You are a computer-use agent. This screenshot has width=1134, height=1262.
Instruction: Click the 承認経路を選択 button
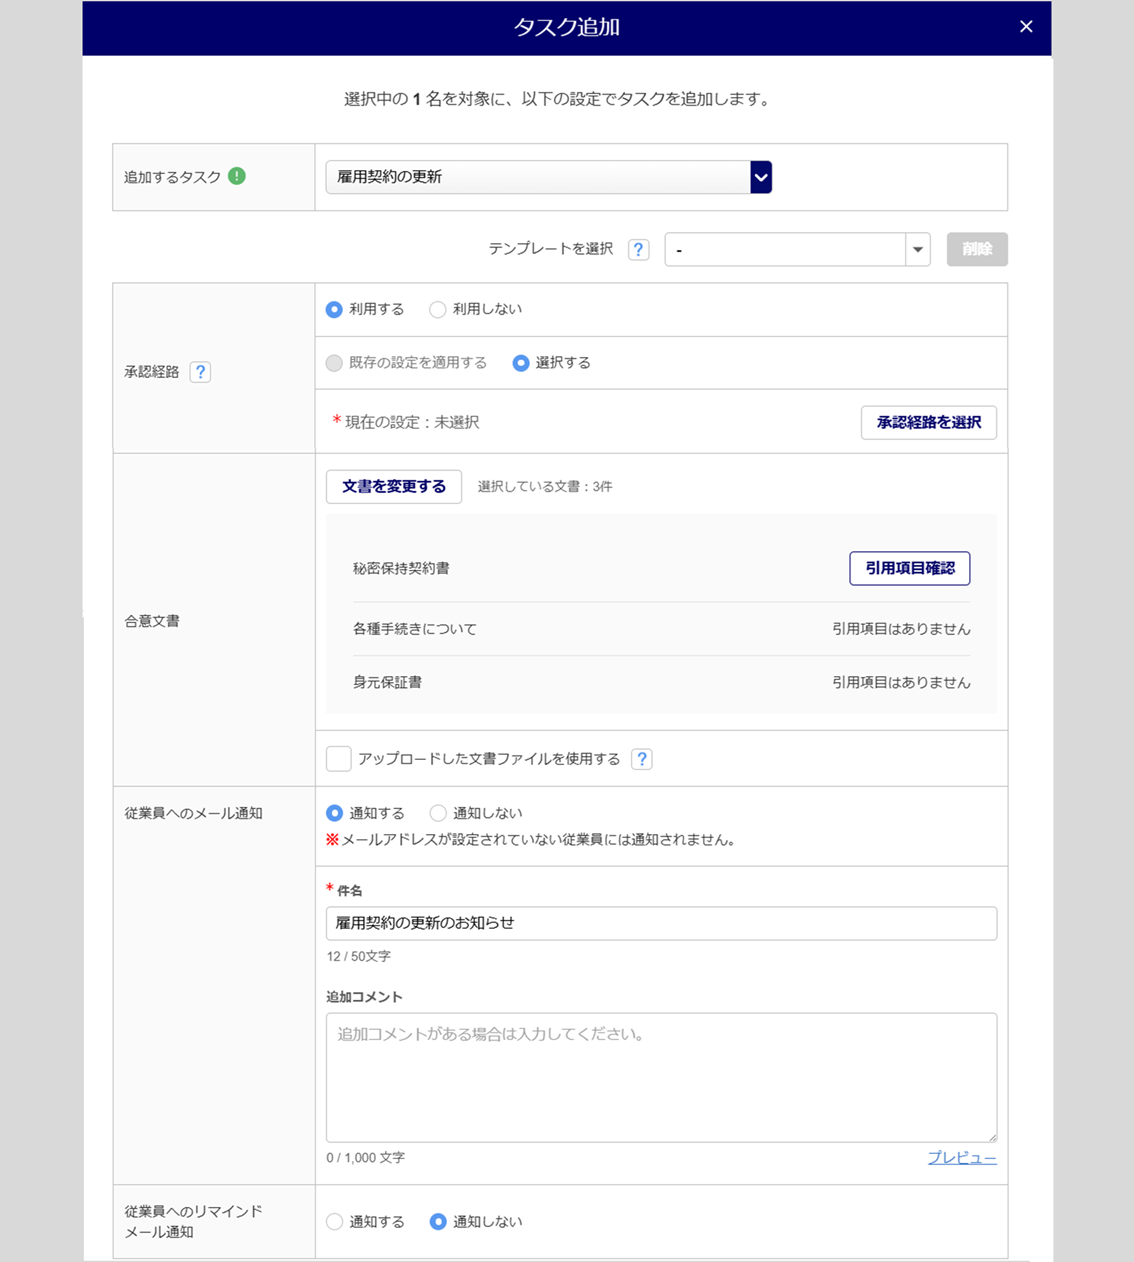(x=928, y=422)
